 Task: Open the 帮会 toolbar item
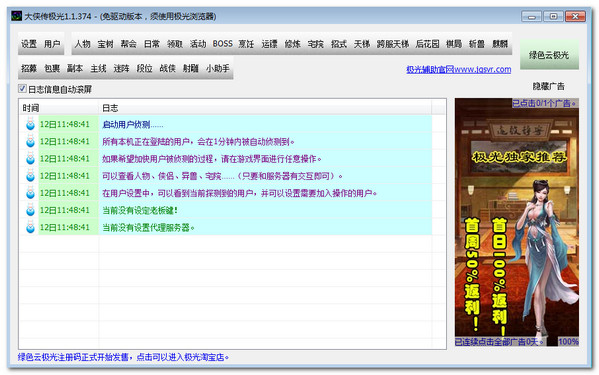click(128, 44)
